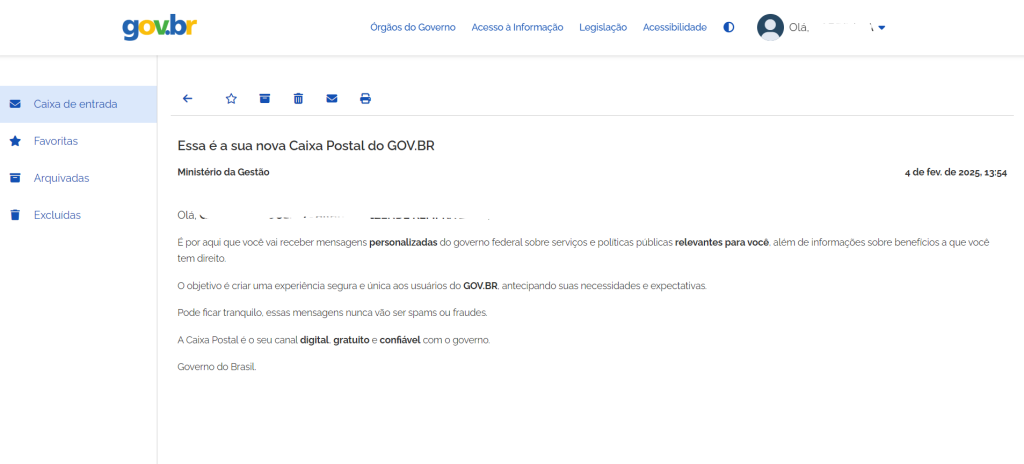Click the inbox envelope sidebar icon
The height and width of the screenshot is (464, 1024).
(x=16, y=104)
